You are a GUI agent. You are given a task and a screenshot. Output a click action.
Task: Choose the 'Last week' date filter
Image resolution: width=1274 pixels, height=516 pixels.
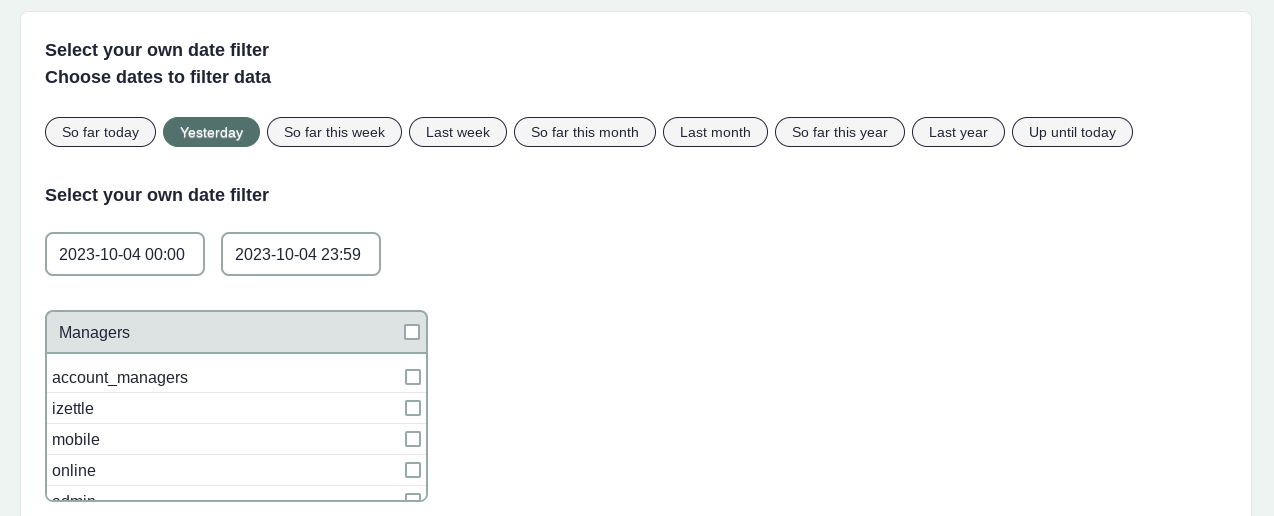tap(457, 132)
